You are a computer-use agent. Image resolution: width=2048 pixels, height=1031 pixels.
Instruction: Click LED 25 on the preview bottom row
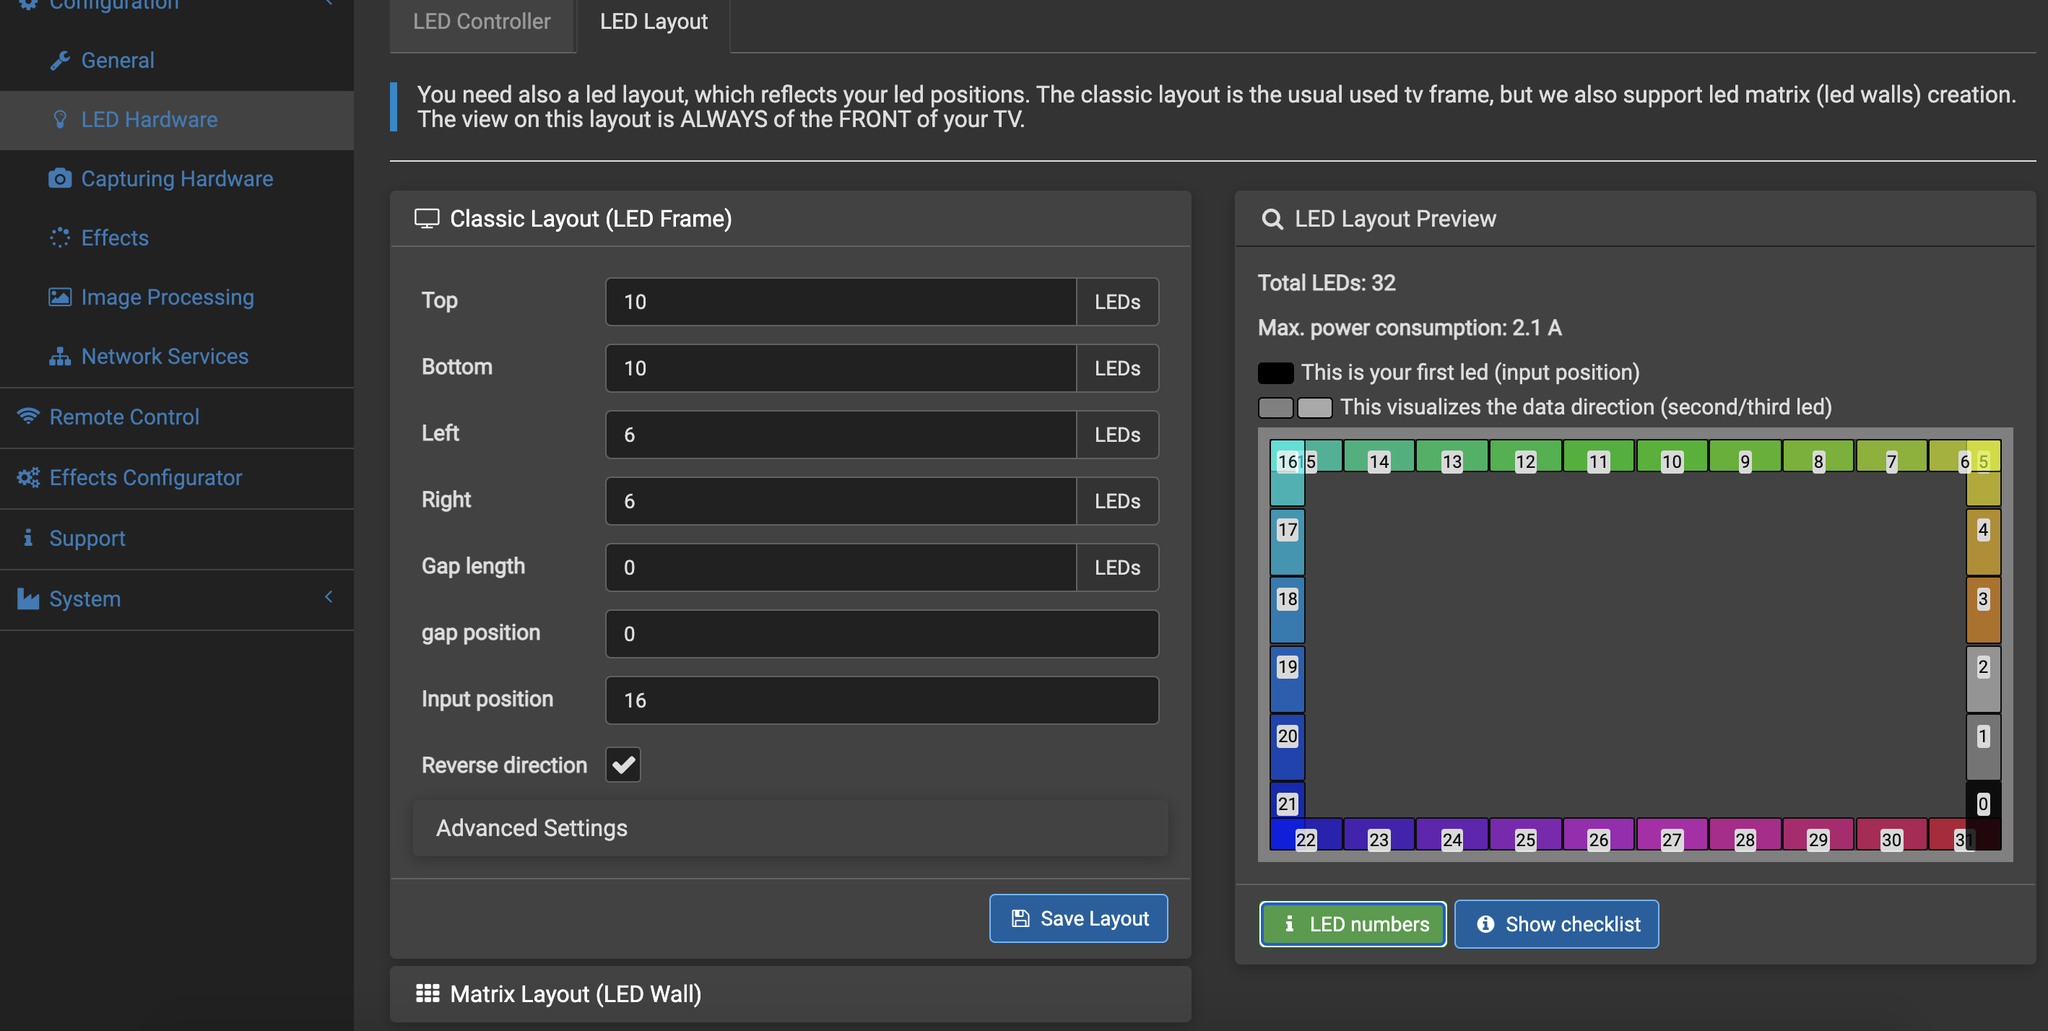click(x=1526, y=835)
